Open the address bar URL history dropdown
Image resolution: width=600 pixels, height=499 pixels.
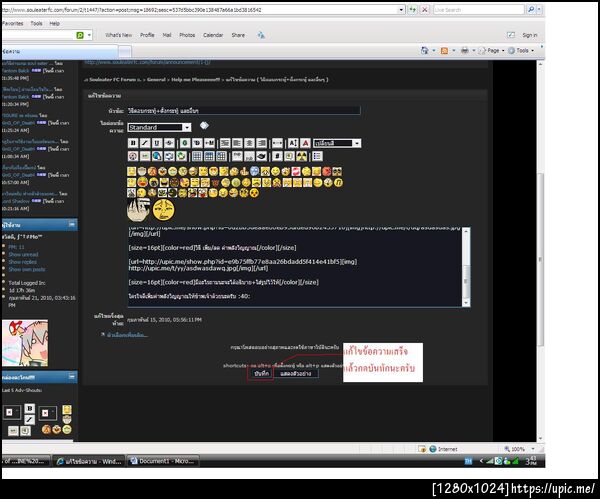point(401,10)
